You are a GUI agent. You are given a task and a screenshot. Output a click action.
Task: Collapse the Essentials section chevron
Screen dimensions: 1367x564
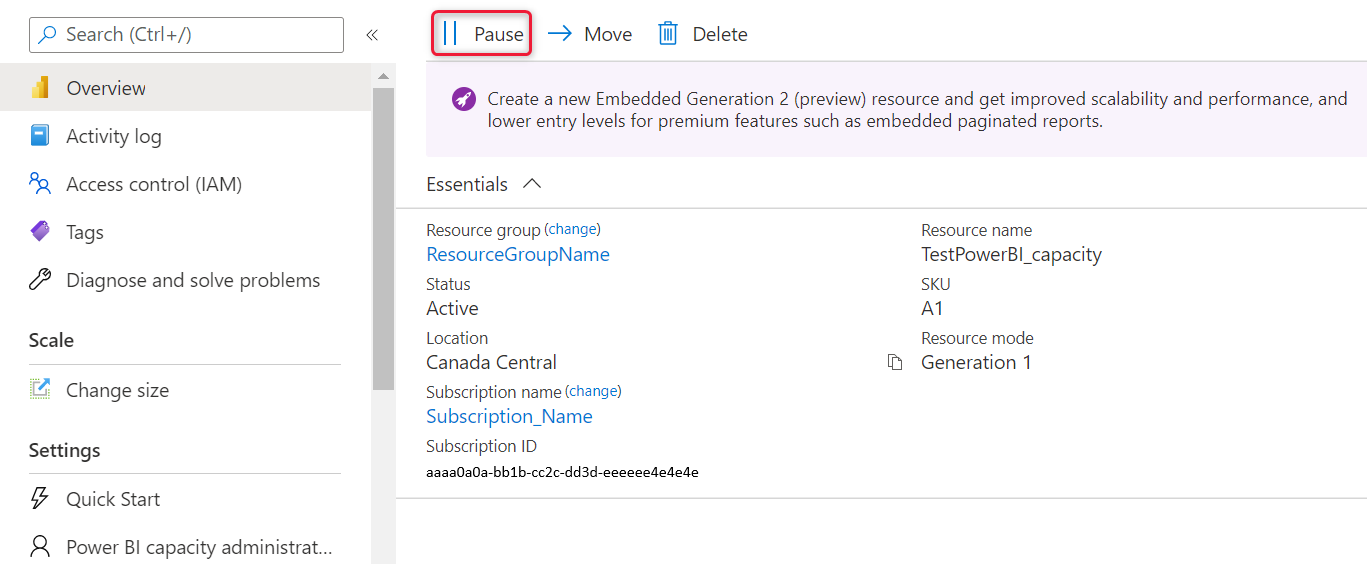click(x=532, y=184)
